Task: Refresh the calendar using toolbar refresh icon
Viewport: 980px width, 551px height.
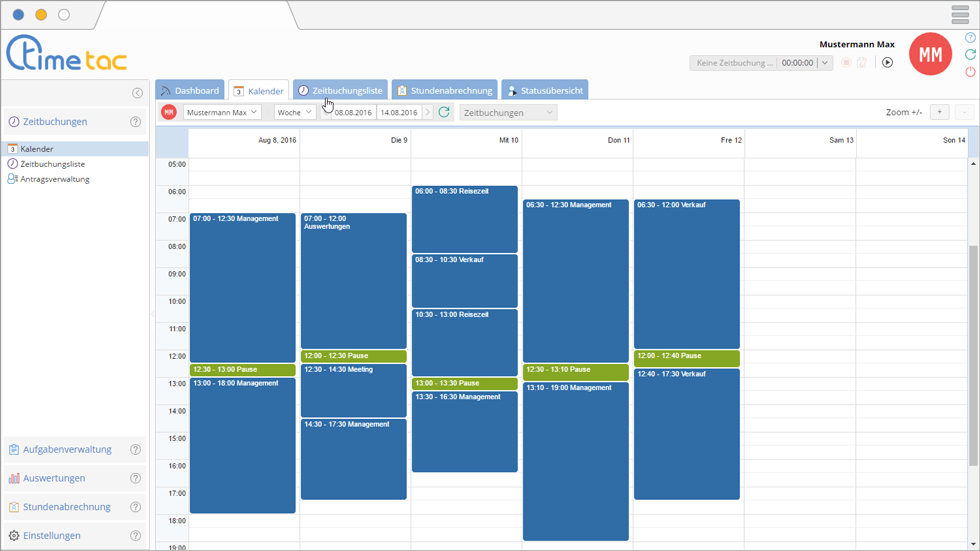Action: (x=445, y=113)
